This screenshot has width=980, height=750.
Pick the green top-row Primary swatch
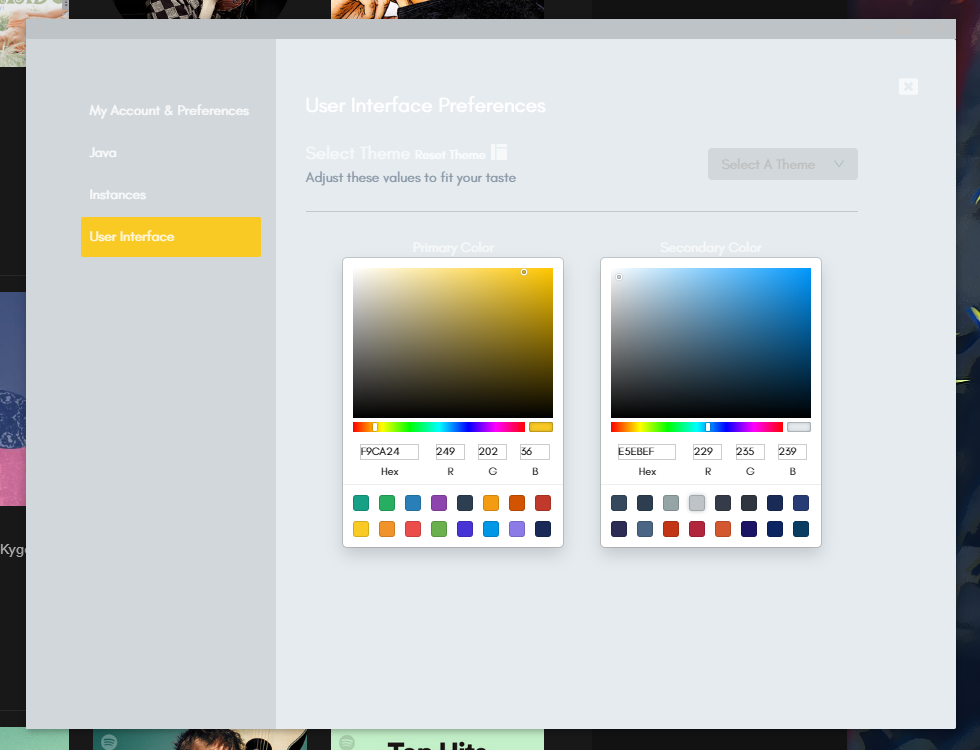coord(387,502)
